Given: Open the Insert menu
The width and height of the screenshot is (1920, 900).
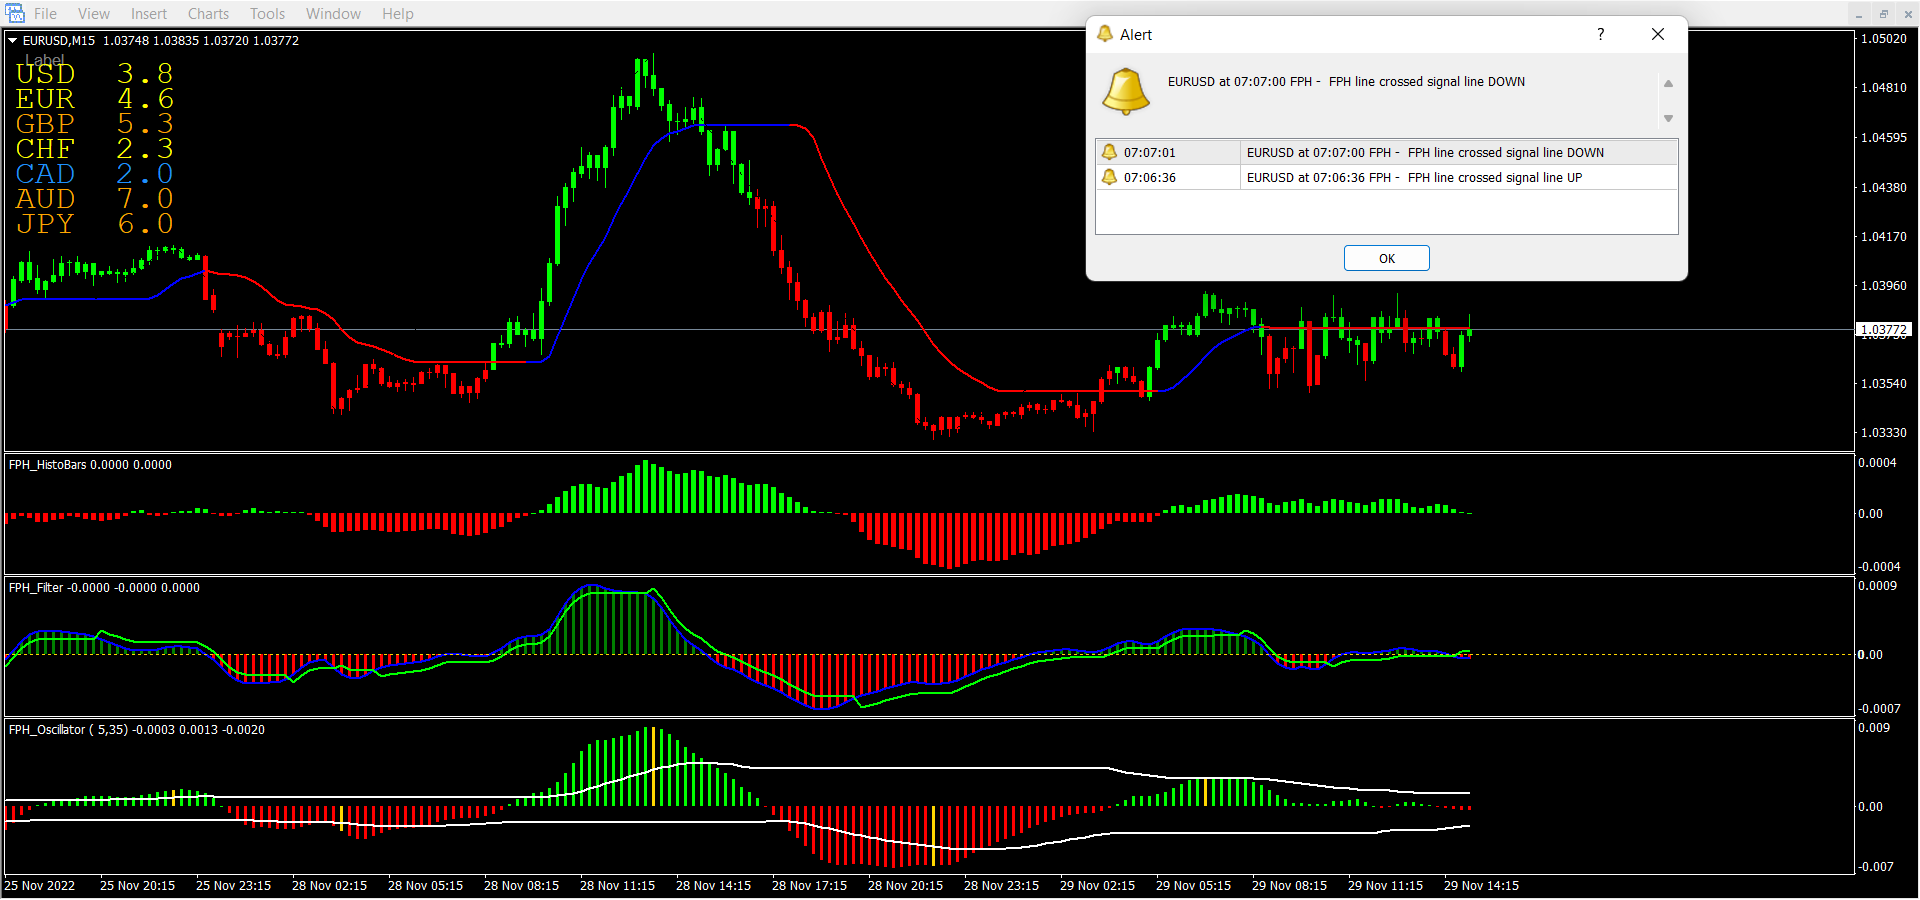Looking at the screenshot, I should point(149,14).
